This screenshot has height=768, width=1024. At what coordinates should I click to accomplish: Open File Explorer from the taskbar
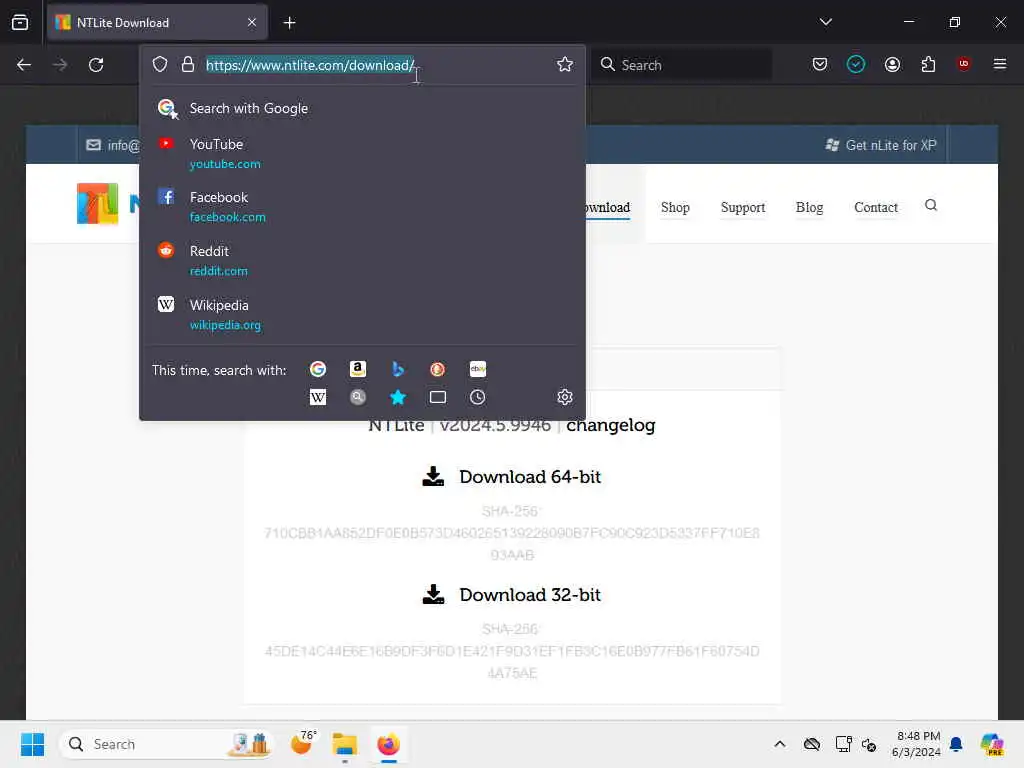pos(344,744)
